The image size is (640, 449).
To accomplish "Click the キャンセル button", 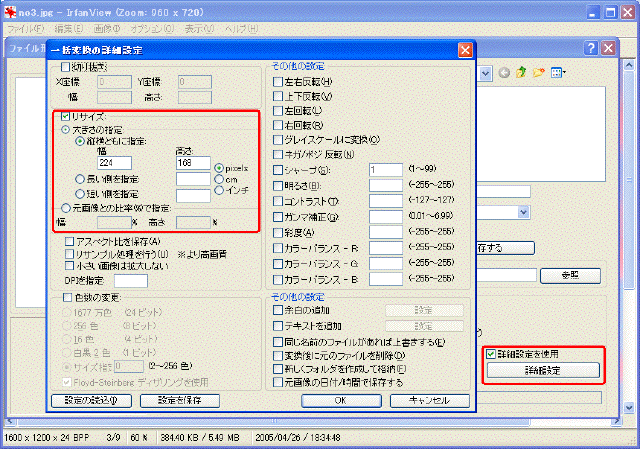I will coord(422,401).
